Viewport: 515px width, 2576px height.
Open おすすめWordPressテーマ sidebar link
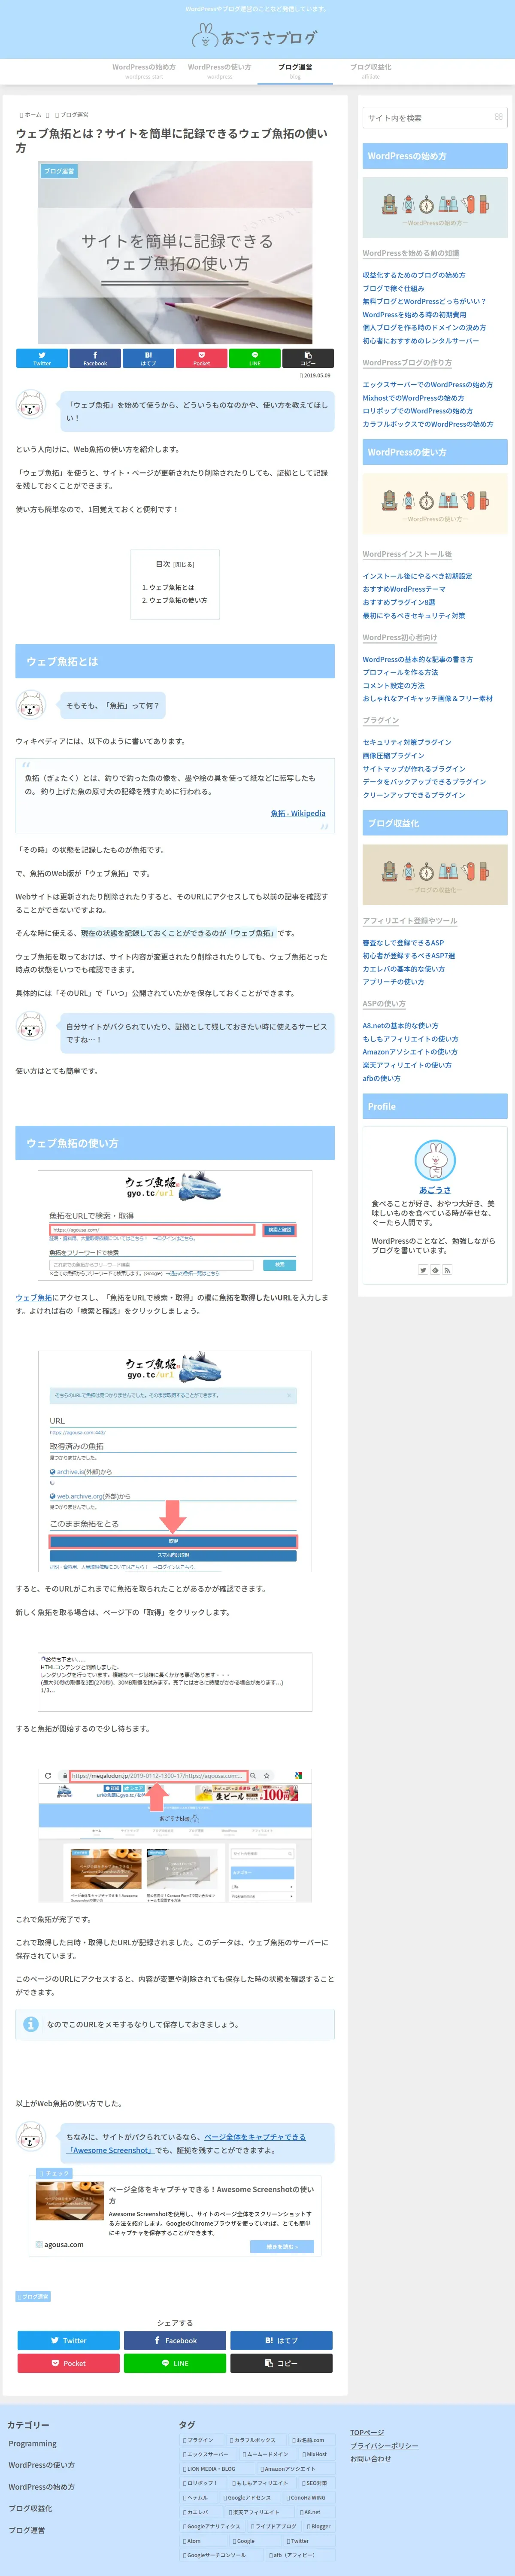404,589
